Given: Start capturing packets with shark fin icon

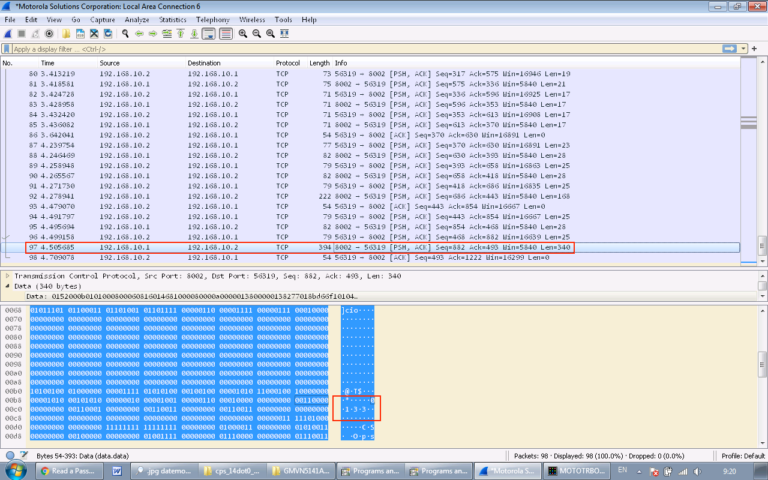Looking at the screenshot, I should pos(8,33).
